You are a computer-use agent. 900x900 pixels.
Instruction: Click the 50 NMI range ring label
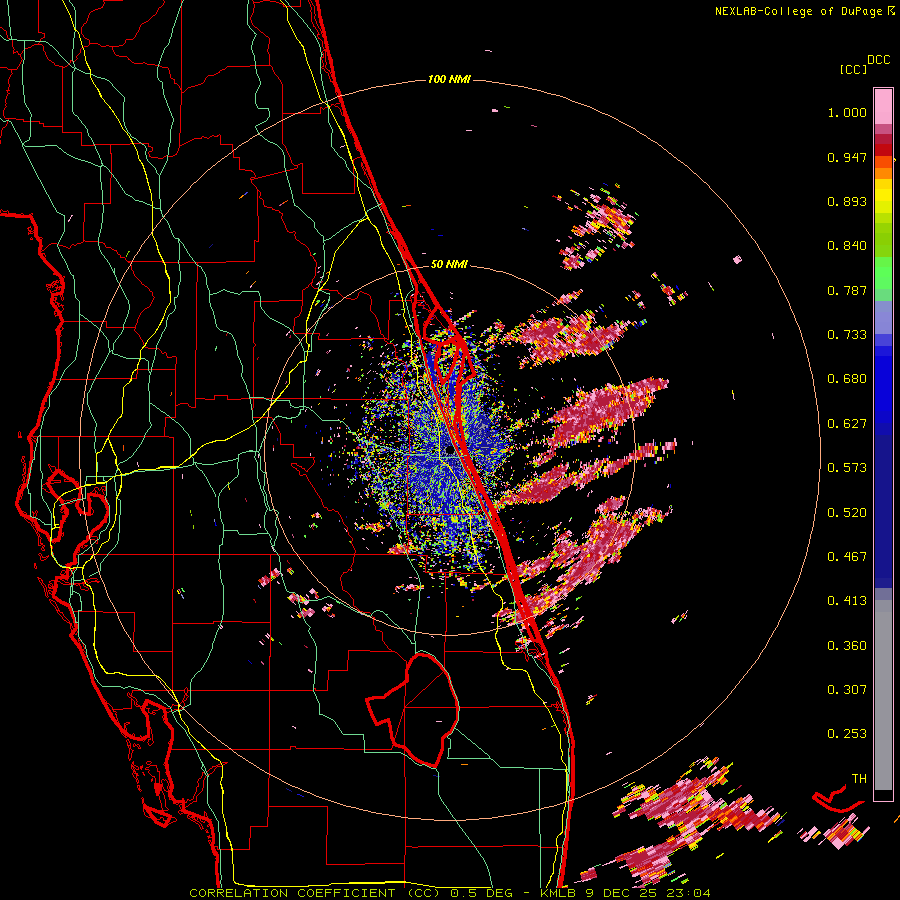click(x=449, y=265)
